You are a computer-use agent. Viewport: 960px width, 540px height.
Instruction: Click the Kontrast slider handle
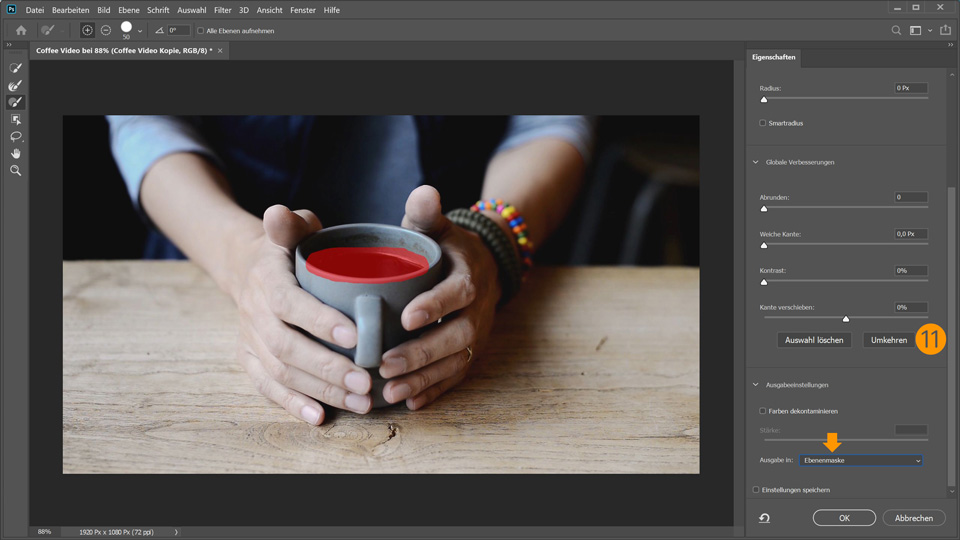(x=763, y=282)
